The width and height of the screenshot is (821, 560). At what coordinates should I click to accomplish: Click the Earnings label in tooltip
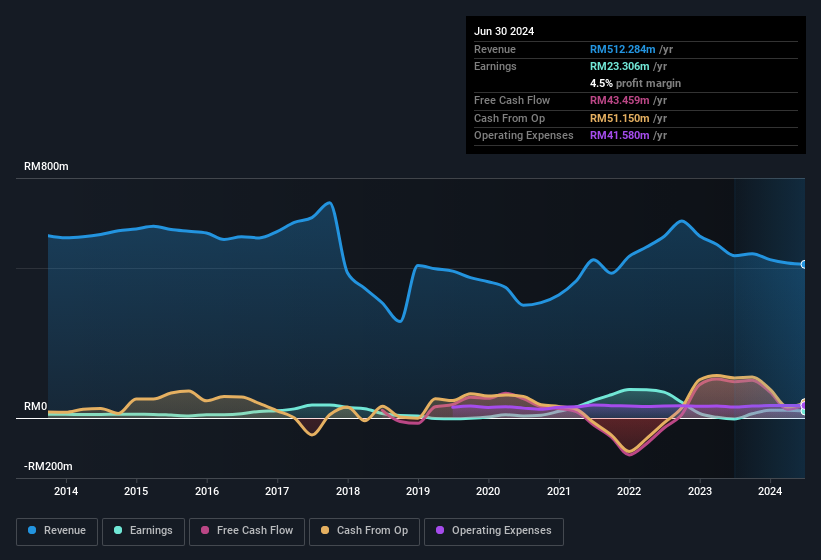(x=495, y=66)
